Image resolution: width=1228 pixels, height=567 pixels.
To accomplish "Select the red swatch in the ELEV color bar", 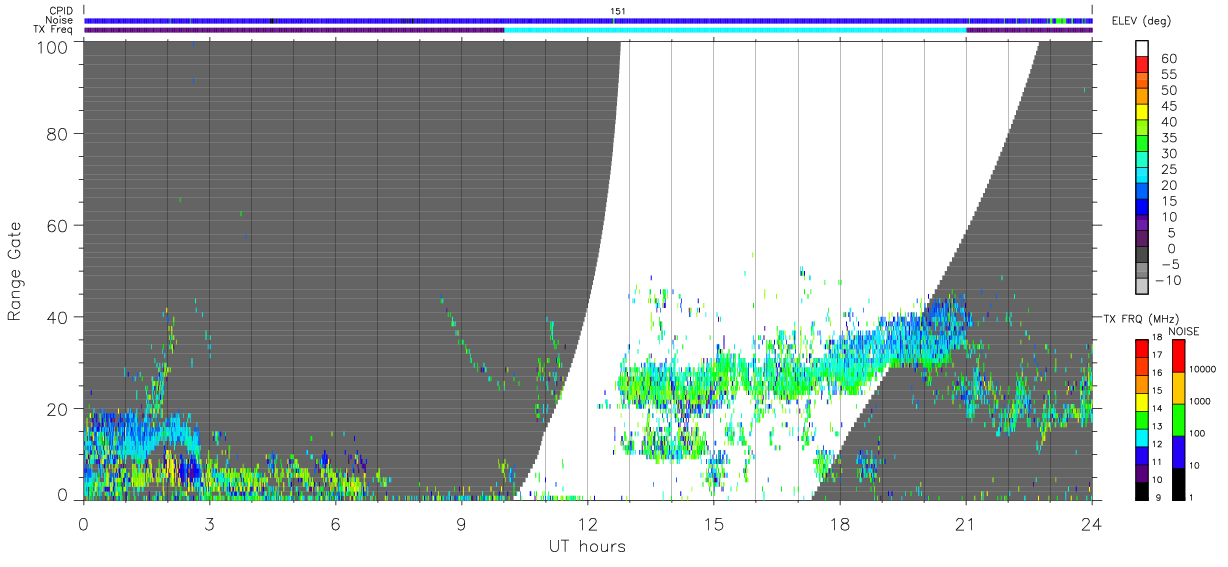I will (x=1143, y=64).
